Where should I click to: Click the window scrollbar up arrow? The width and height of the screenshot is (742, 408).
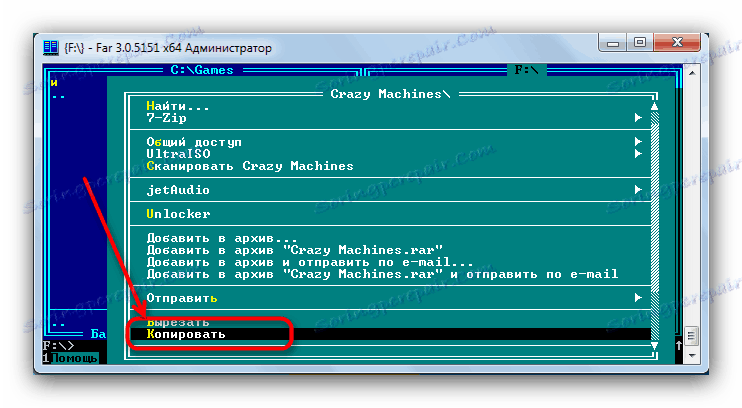click(692, 73)
